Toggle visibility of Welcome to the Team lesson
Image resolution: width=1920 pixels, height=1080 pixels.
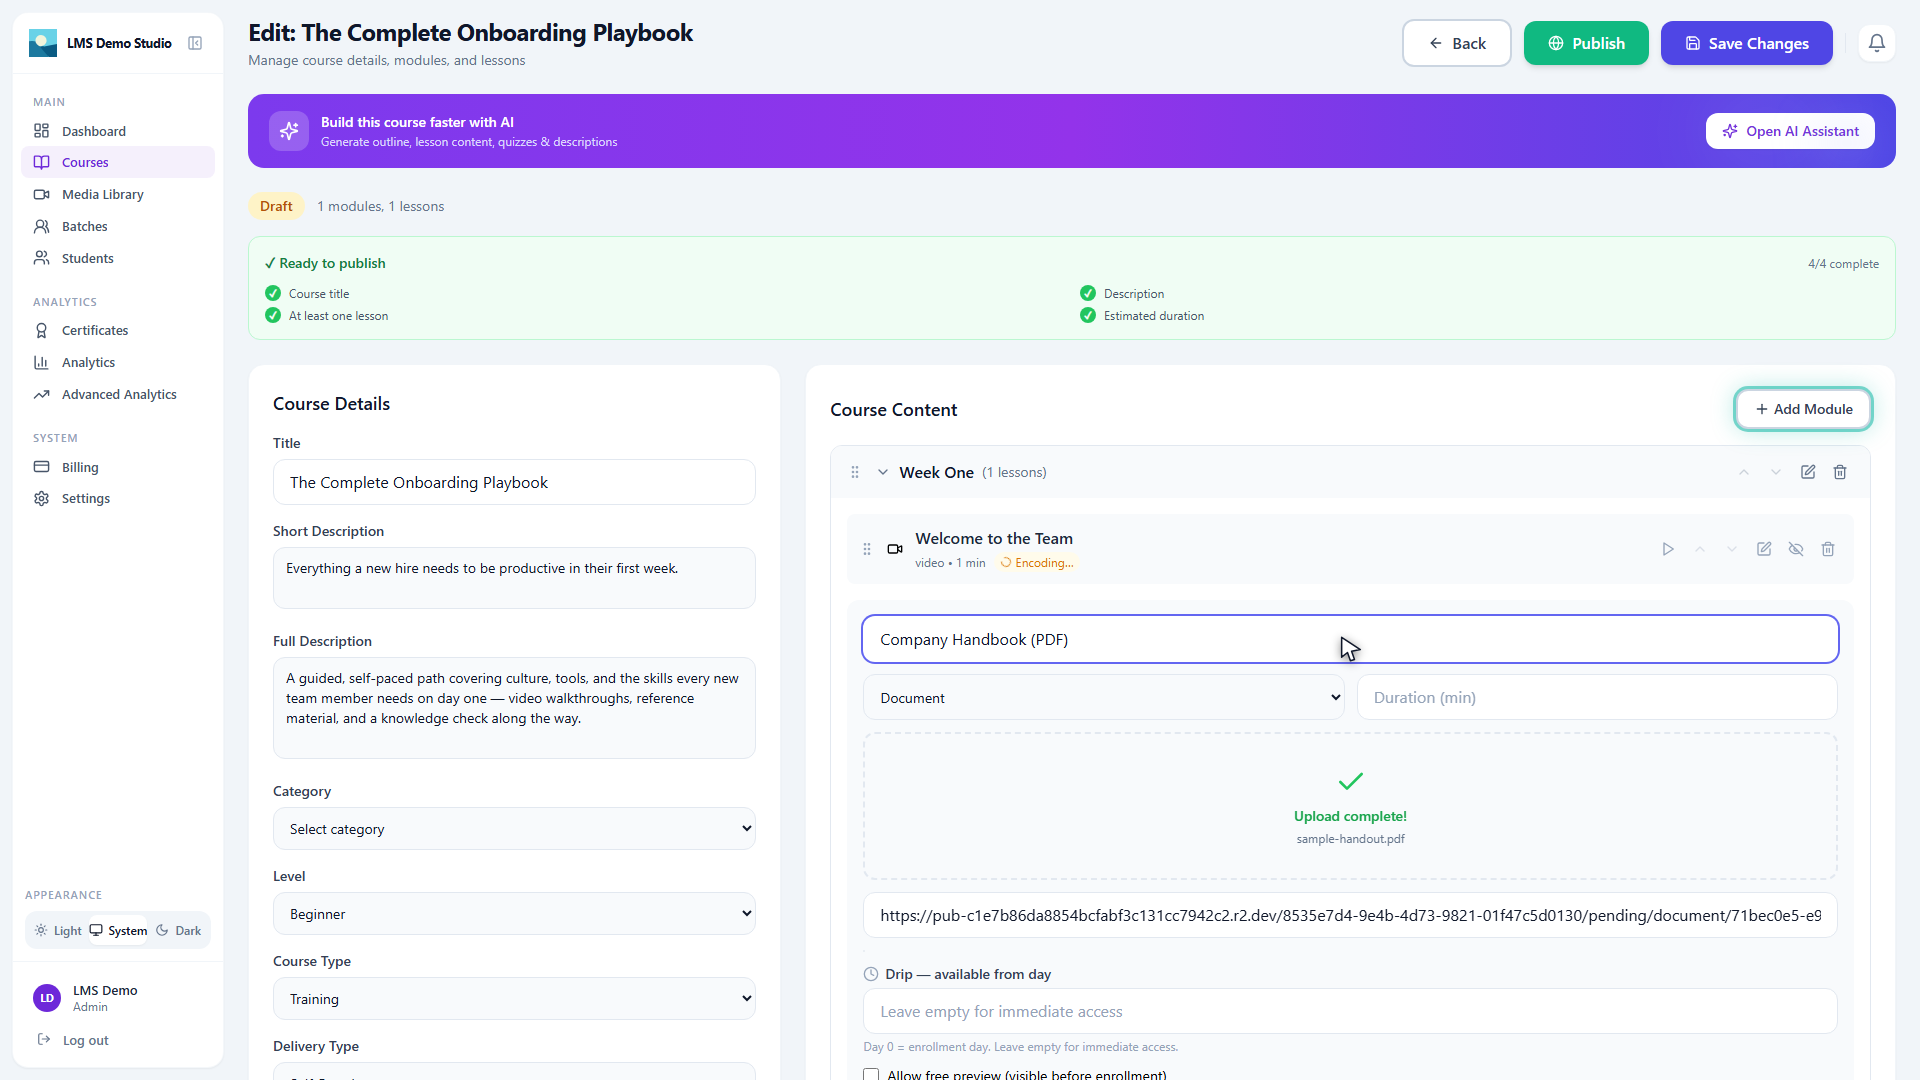1796,549
